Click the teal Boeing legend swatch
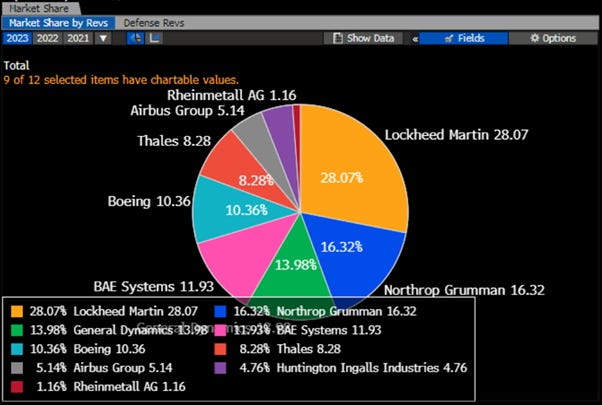 [17, 349]
